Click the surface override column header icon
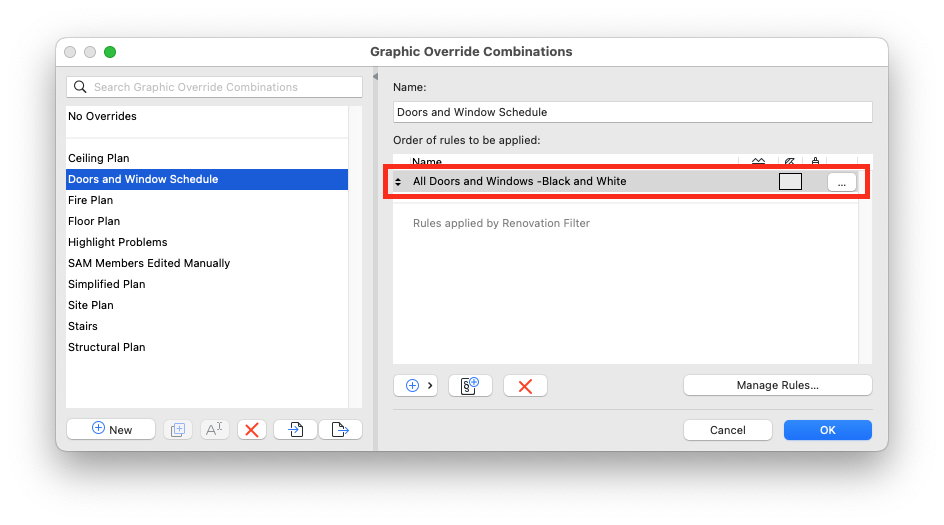The width and height of the screenshot is (944, 525). (x=815, y=161)
